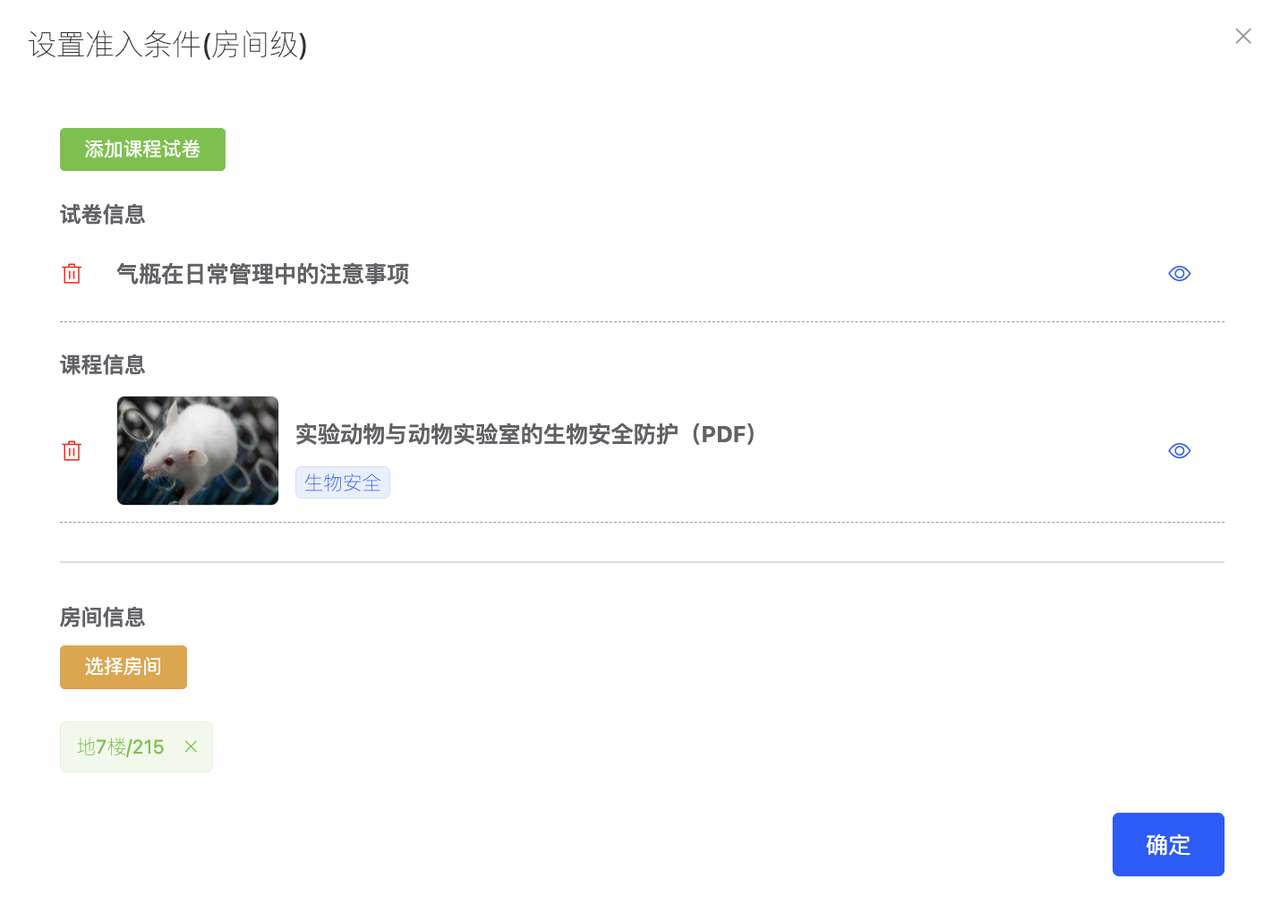Delete the 气瓶在日常管理中的注意事项 exam paper

coord(72,274)
